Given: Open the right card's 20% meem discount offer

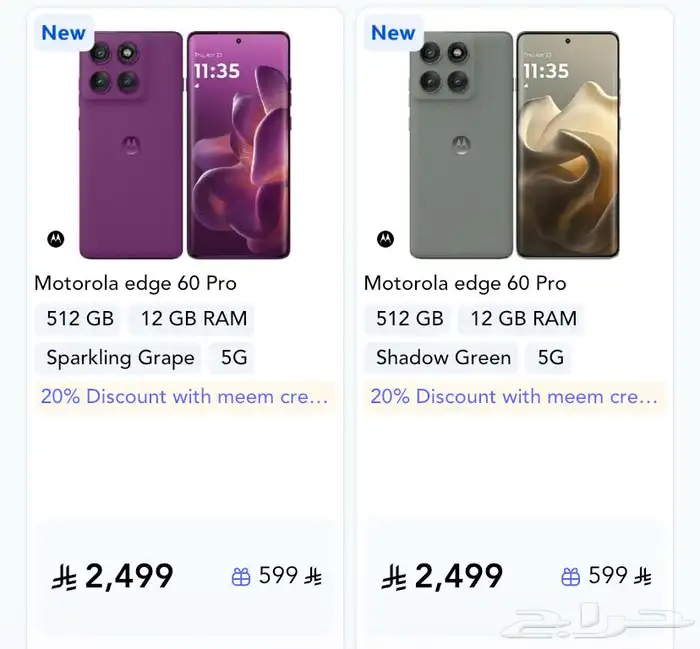Looking at the screenshot, I should coord(514,397).
